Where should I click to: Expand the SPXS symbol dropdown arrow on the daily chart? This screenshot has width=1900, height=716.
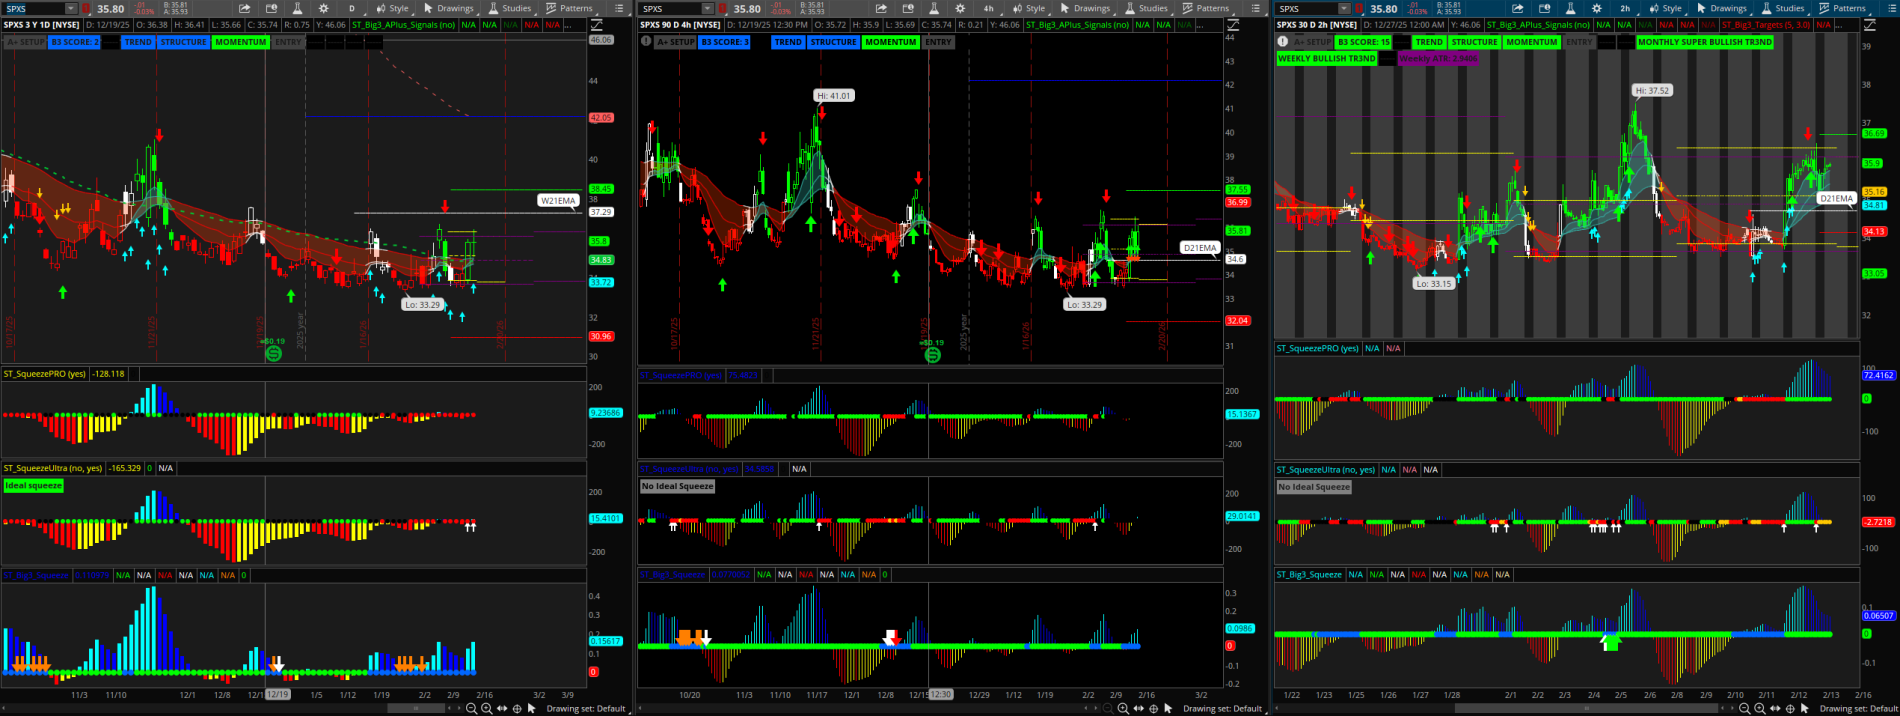tap(70, 9)
